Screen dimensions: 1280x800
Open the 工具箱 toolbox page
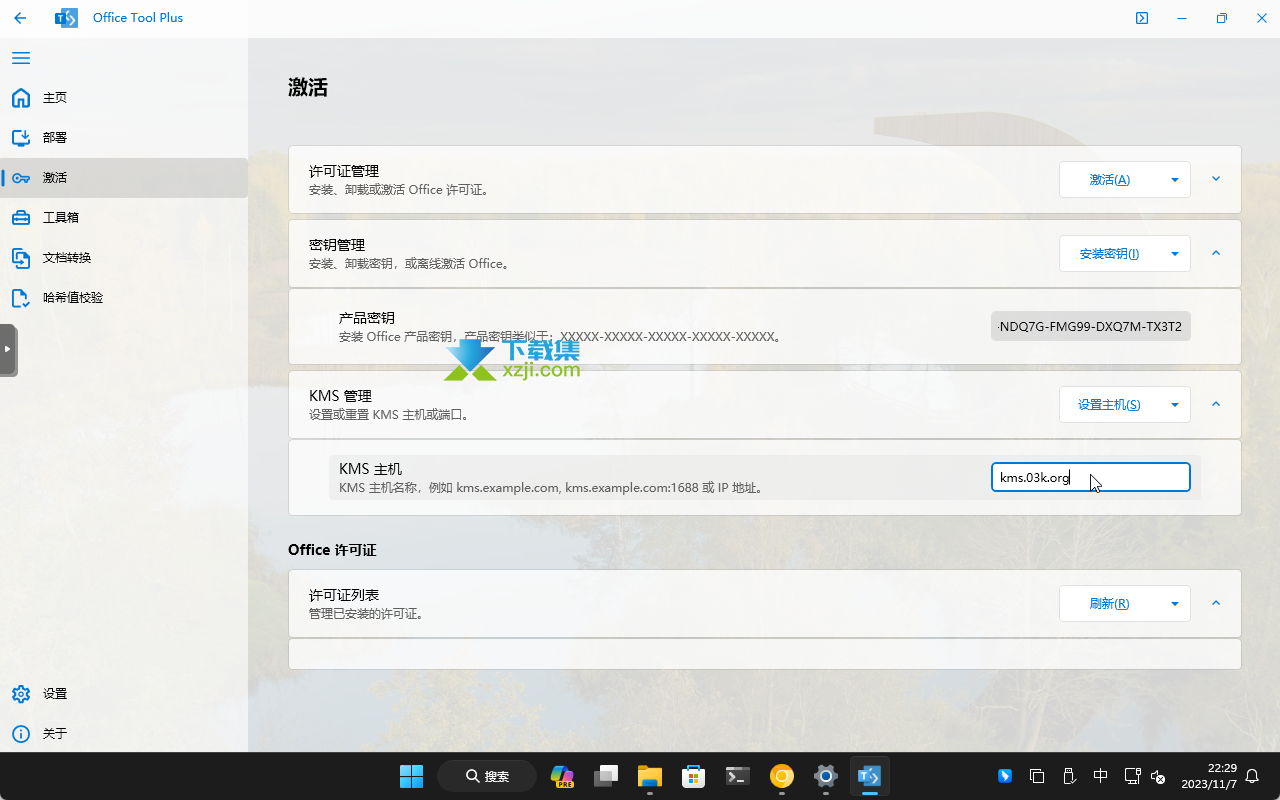(124, 218)
